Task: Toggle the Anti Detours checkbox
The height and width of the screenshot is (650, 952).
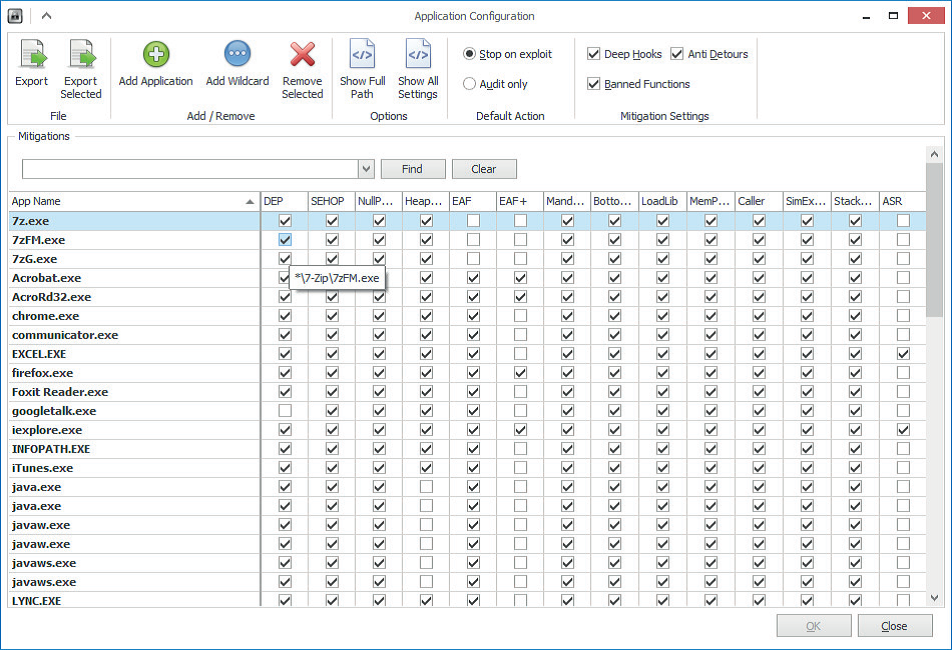Action: pyautogui.click(x=677, y=54)
